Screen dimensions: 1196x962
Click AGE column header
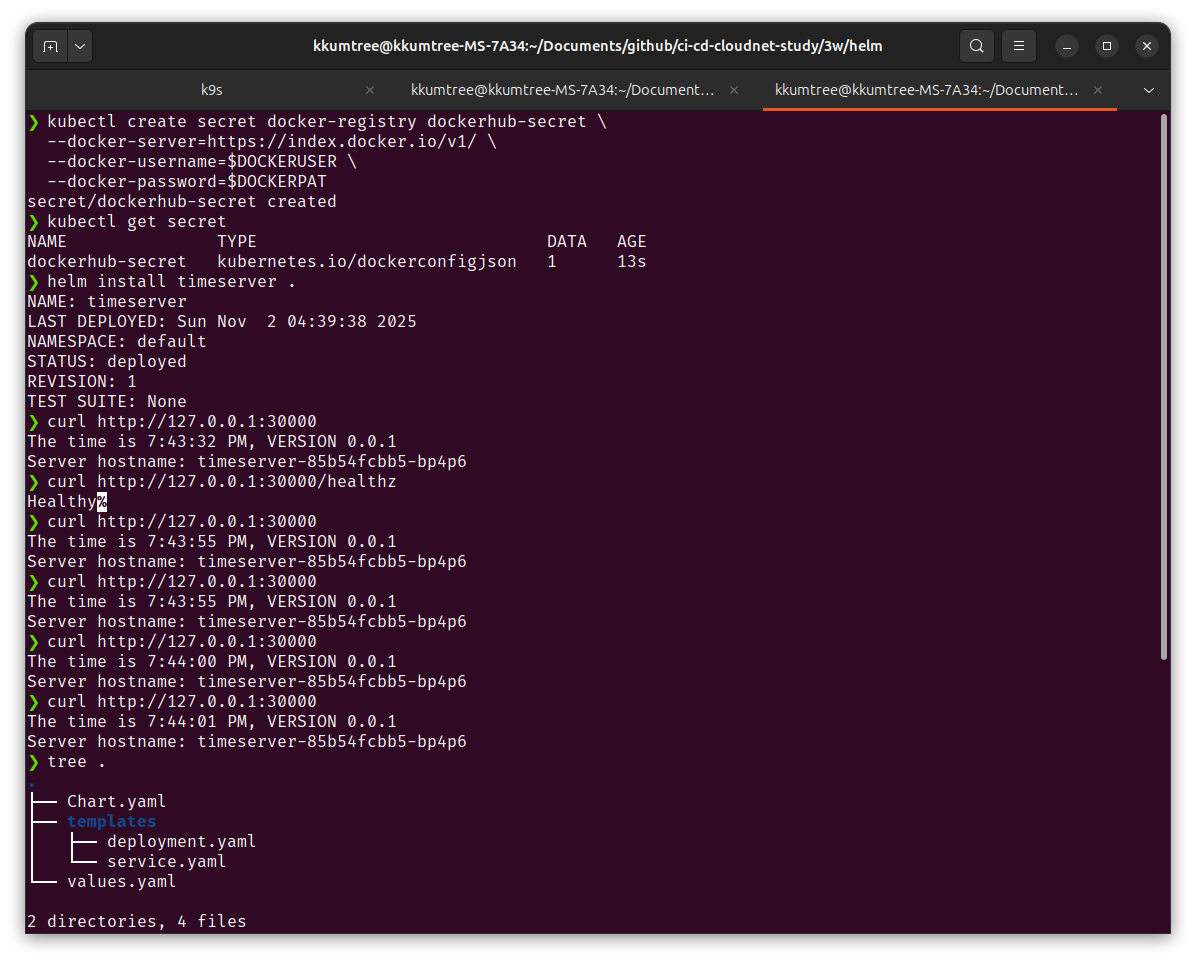[632, 242]
